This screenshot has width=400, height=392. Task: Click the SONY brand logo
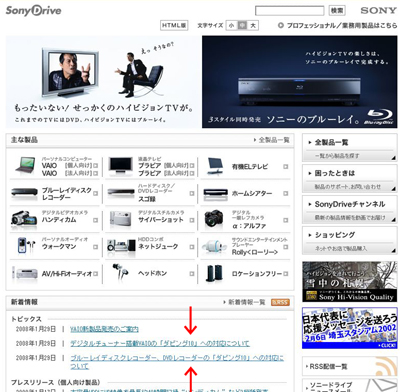pos(378,11)
